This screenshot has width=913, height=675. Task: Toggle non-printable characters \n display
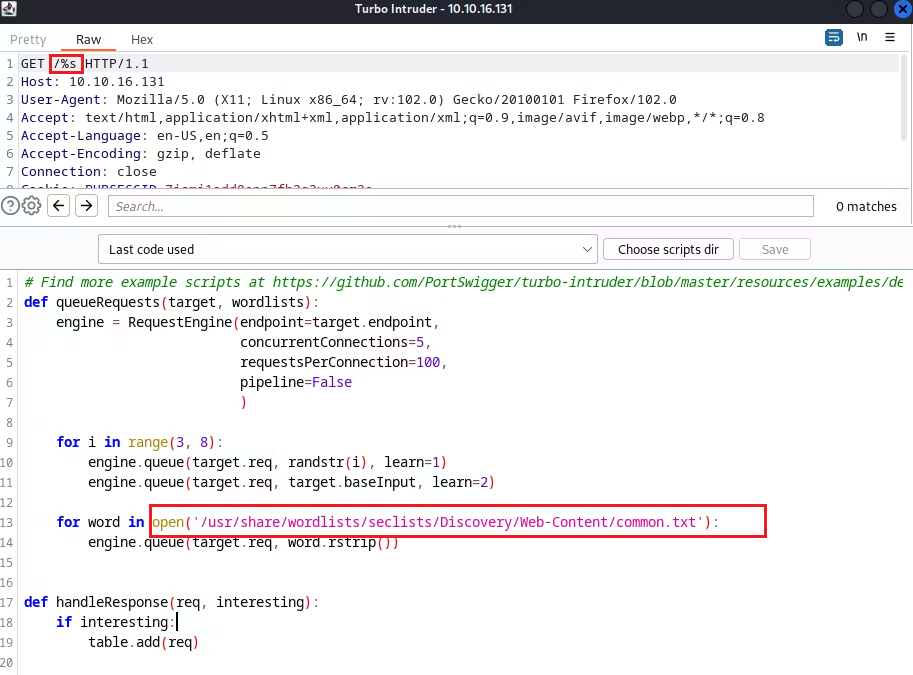click(x=862, y=37)
